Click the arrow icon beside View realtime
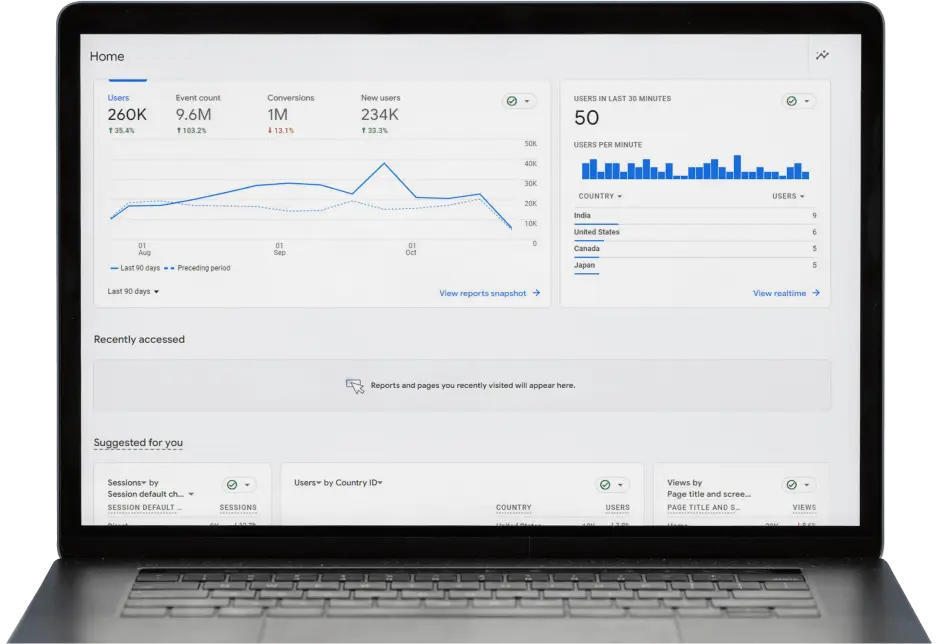This screenshot has height=644, width=951. pyautogui.click(x=816, y=293)
